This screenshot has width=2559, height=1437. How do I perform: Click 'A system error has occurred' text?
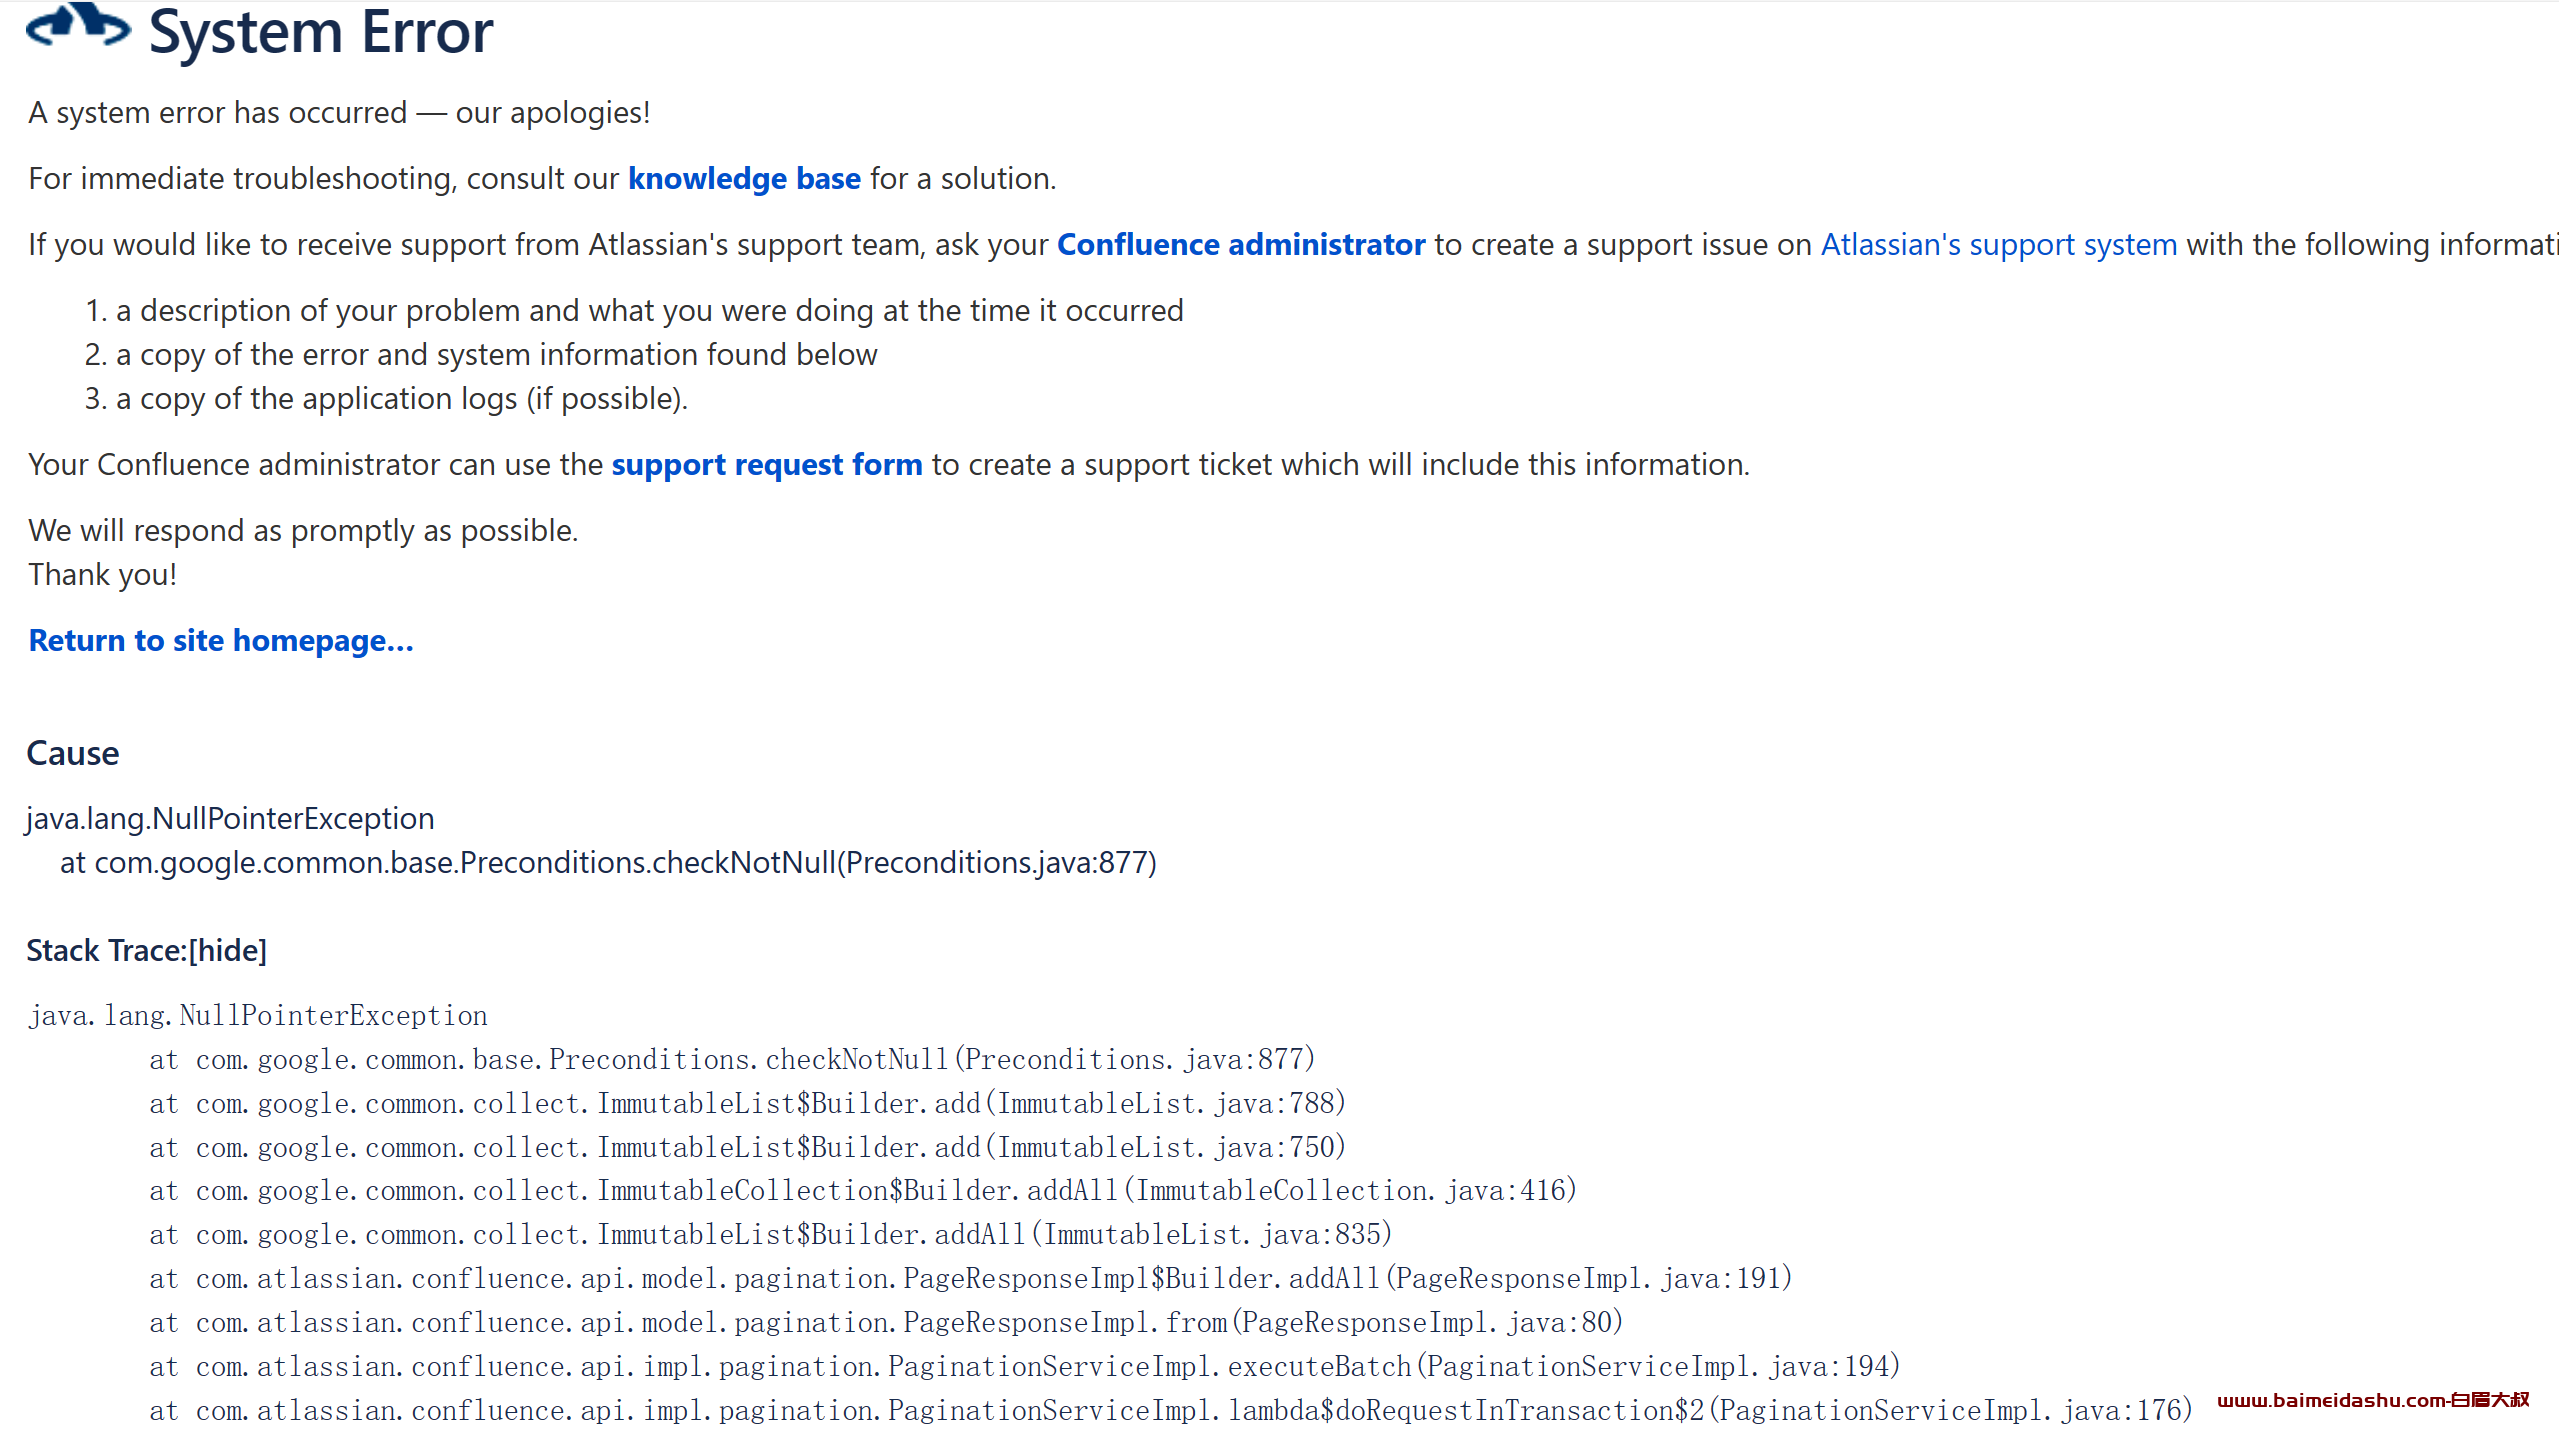pyautogui.click(x=339, y=113)
